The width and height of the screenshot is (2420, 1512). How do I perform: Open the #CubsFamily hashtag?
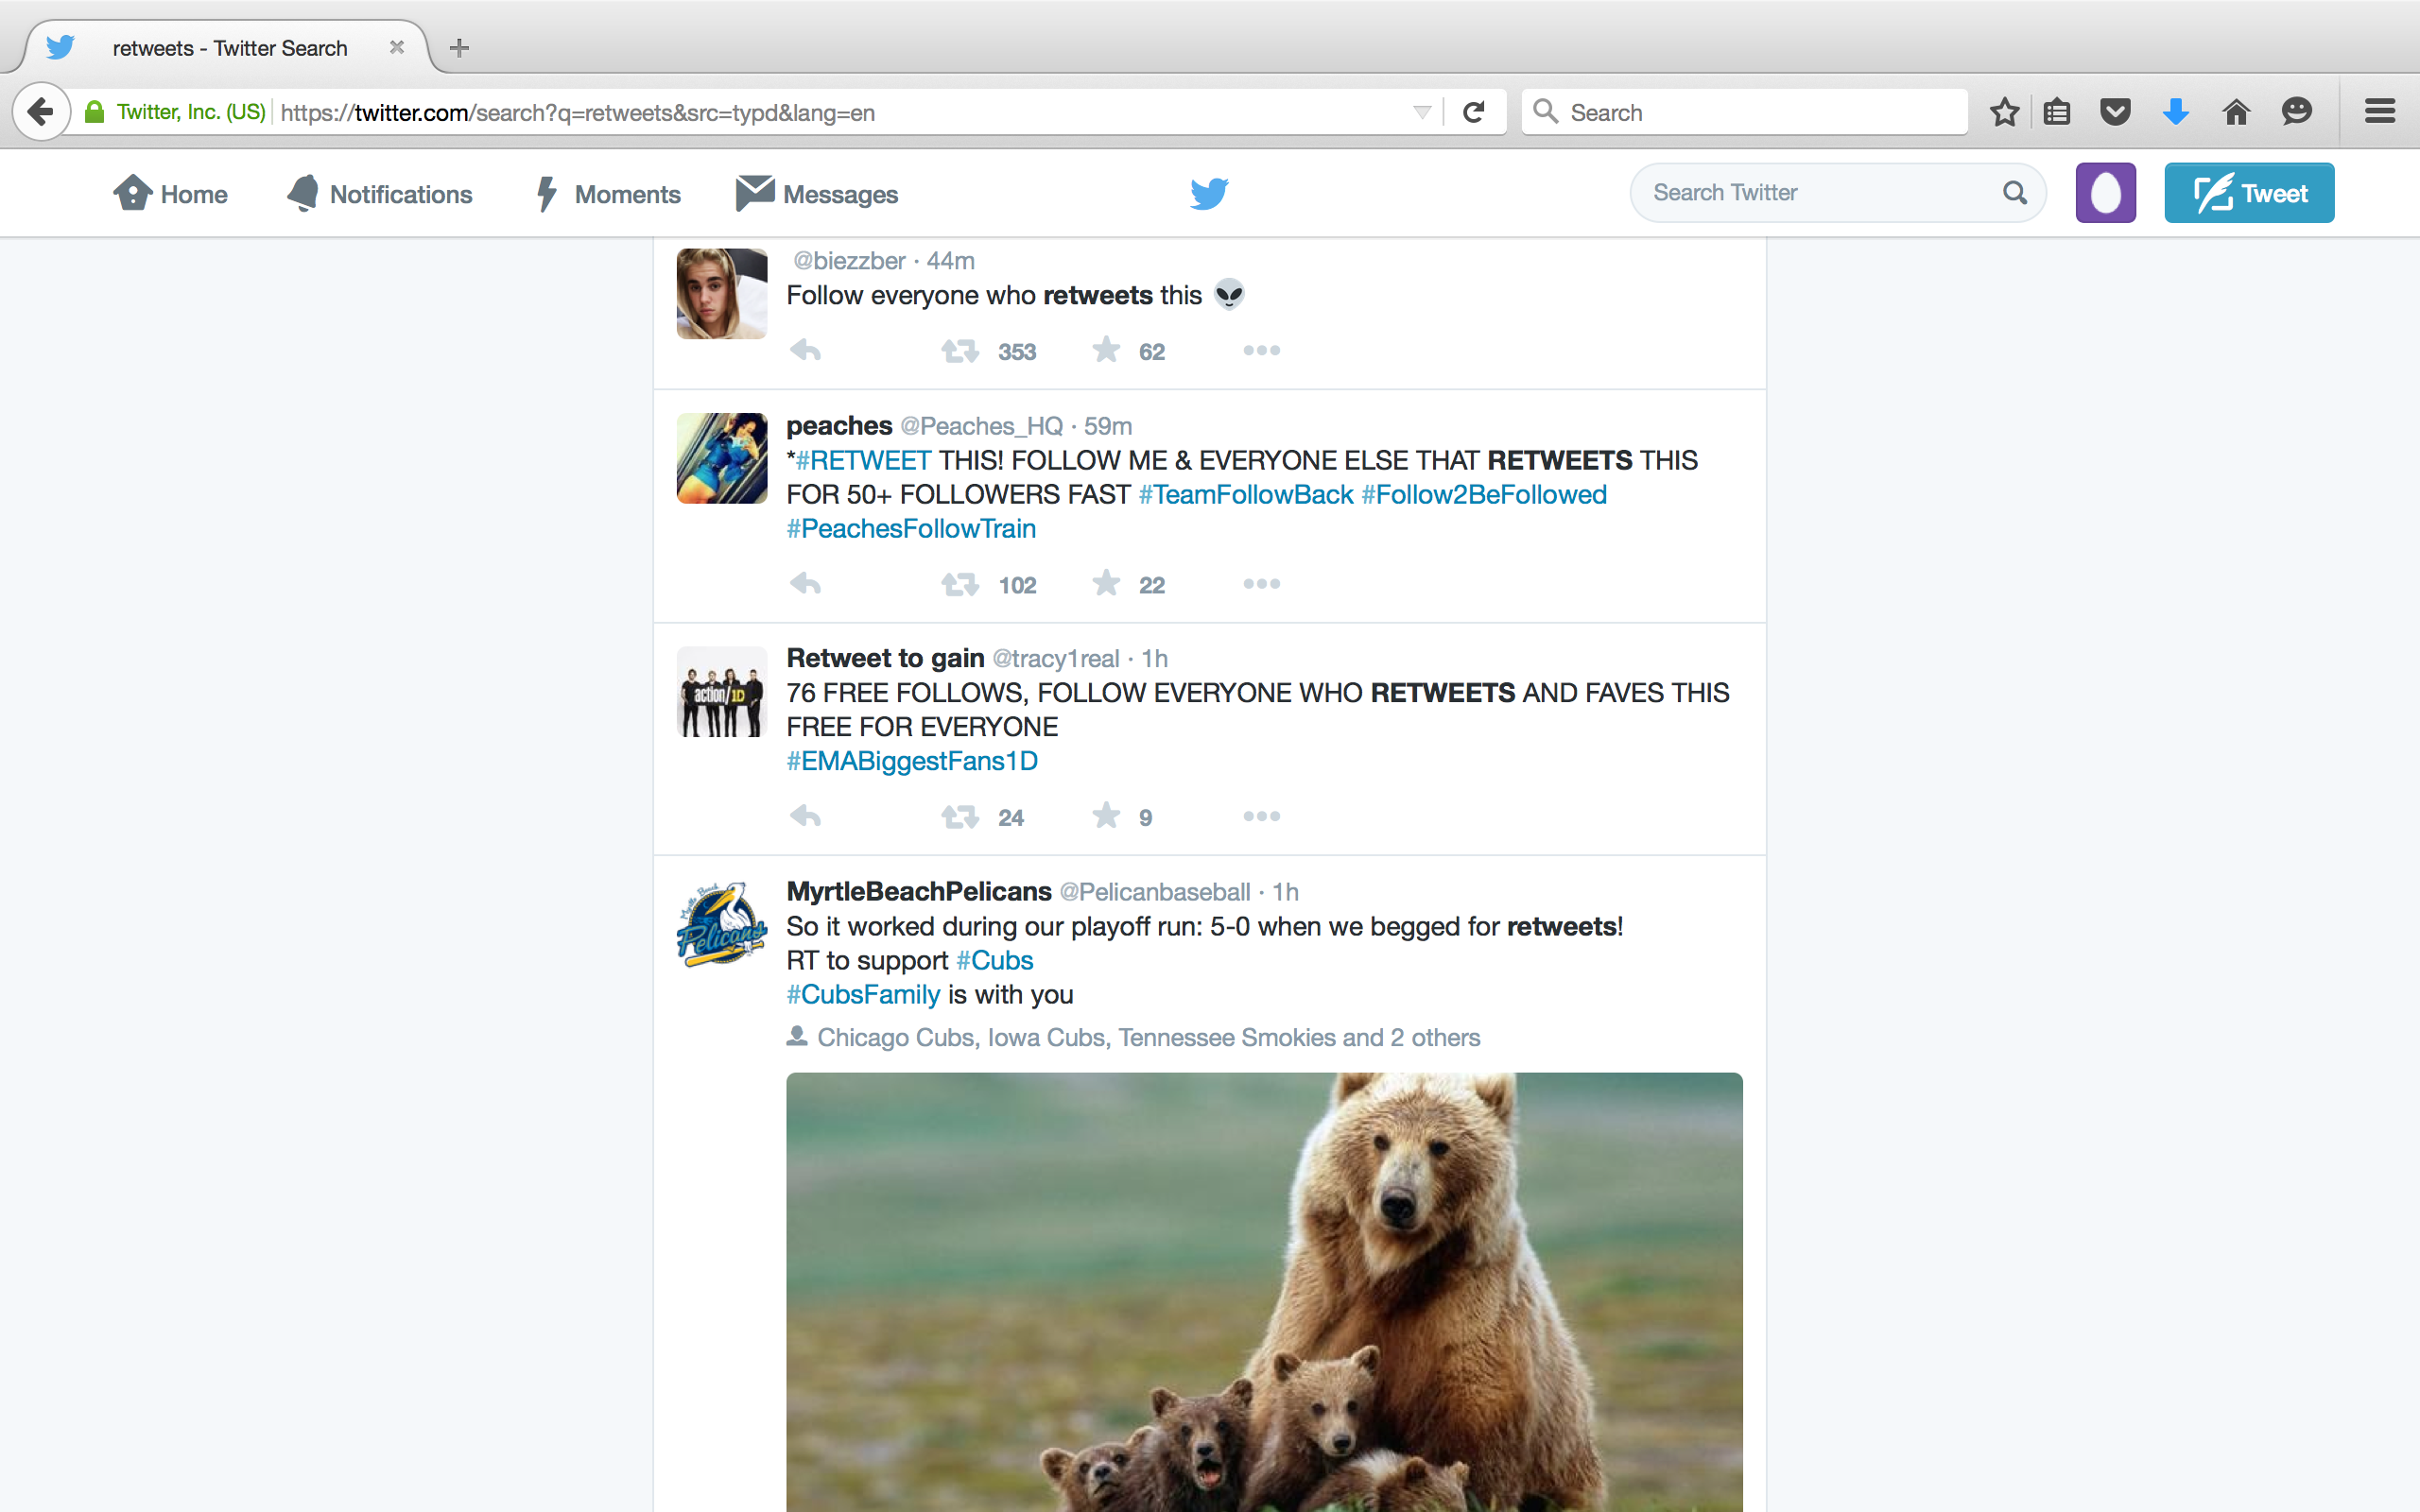click(x=863, y=995)
